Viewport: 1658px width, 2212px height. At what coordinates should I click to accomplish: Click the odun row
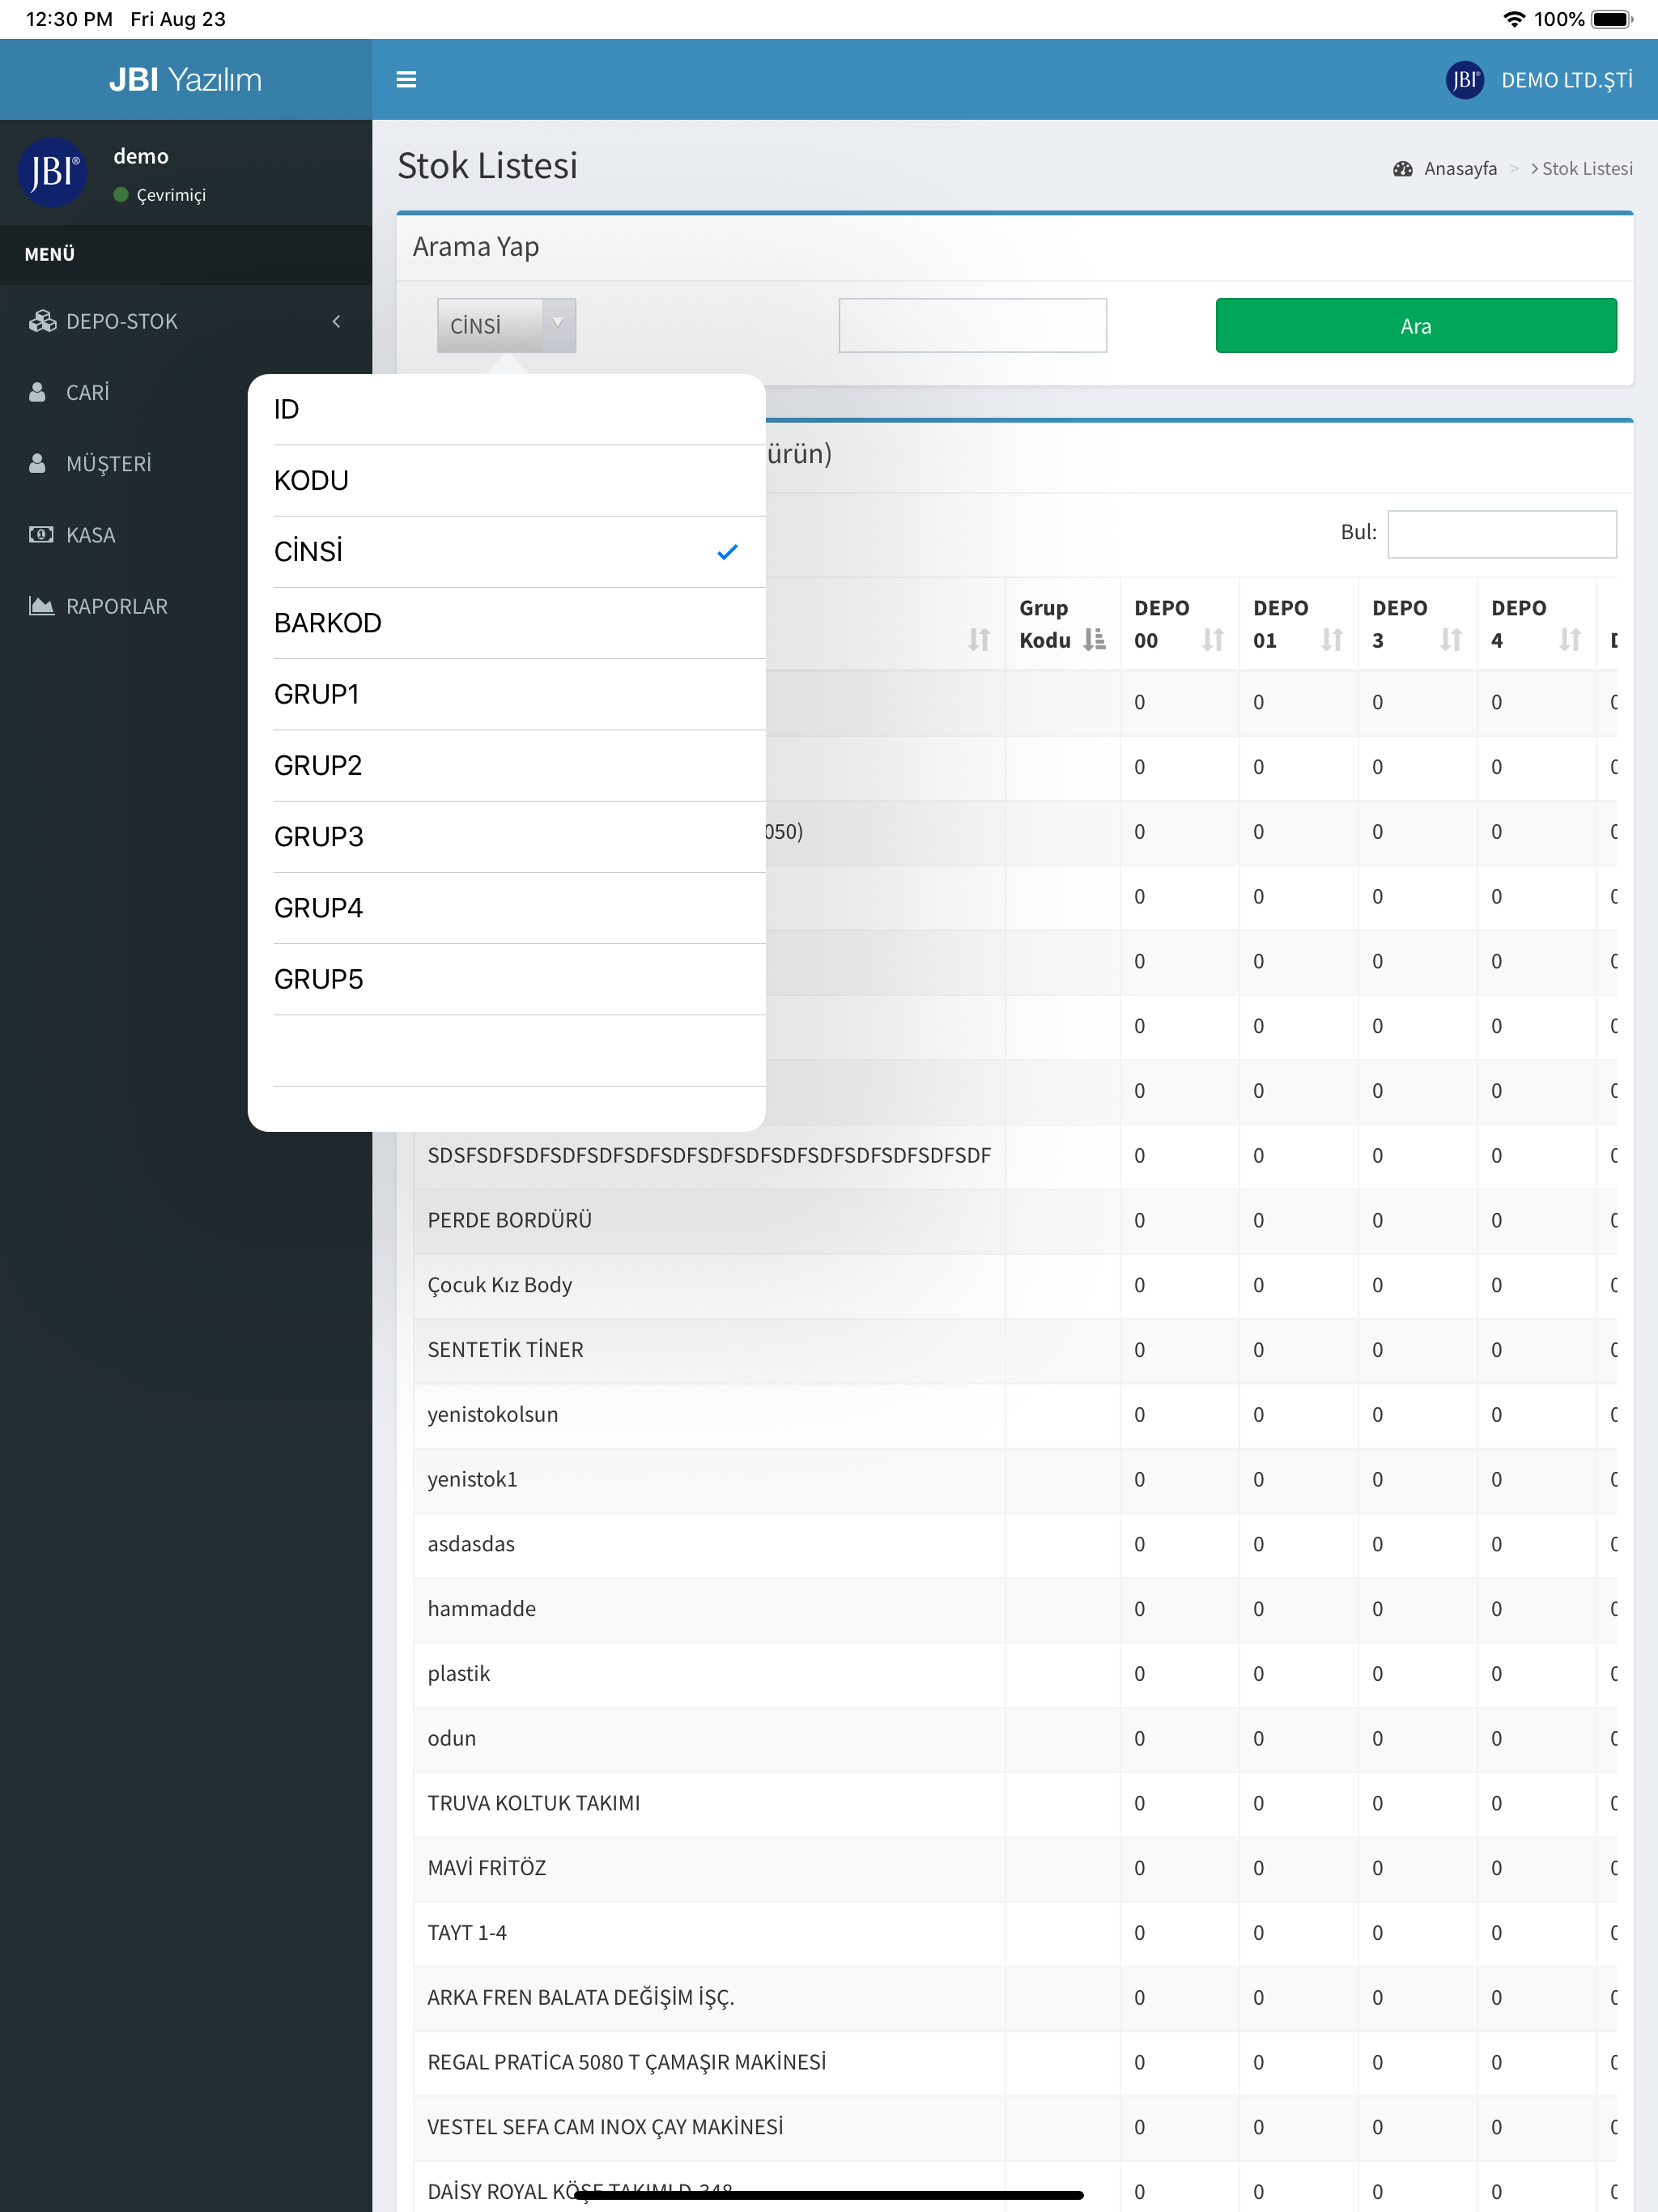tap(1015, 1738)
